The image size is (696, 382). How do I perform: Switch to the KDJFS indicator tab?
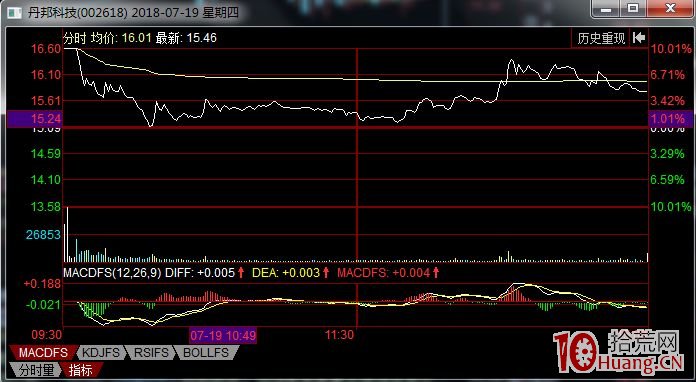coord(101,353)
